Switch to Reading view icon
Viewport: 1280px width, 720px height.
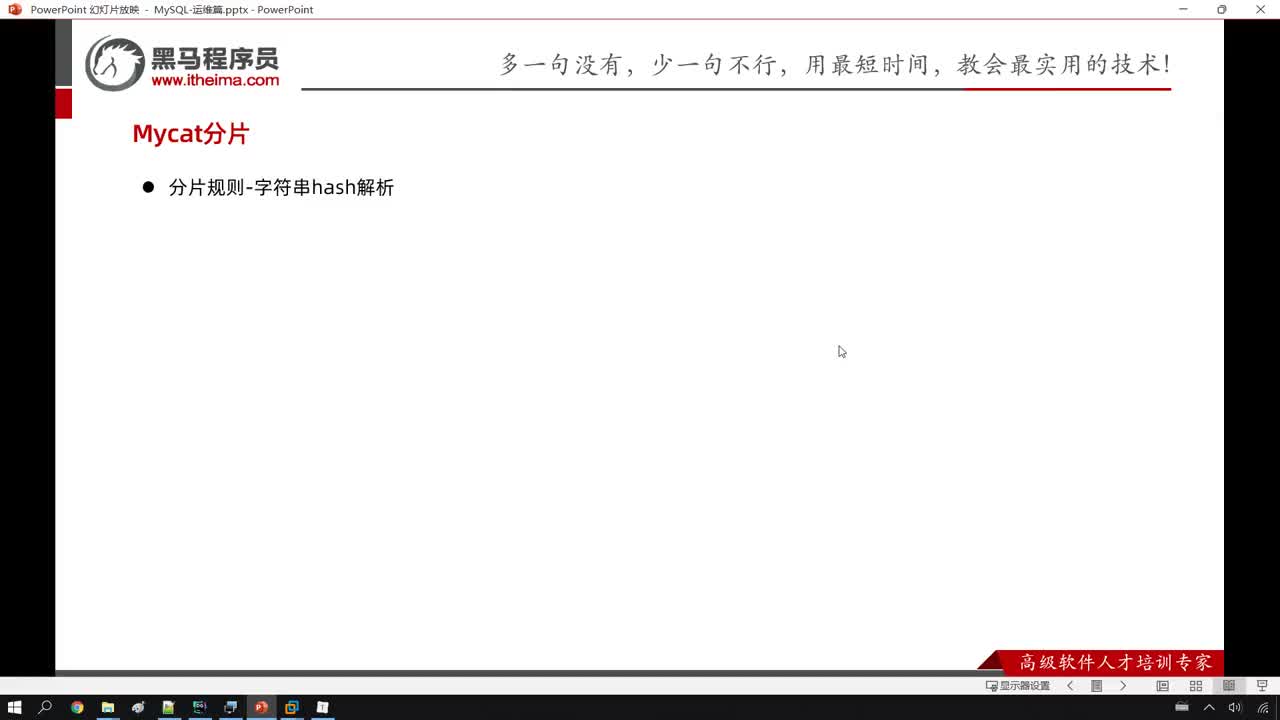1229,686
